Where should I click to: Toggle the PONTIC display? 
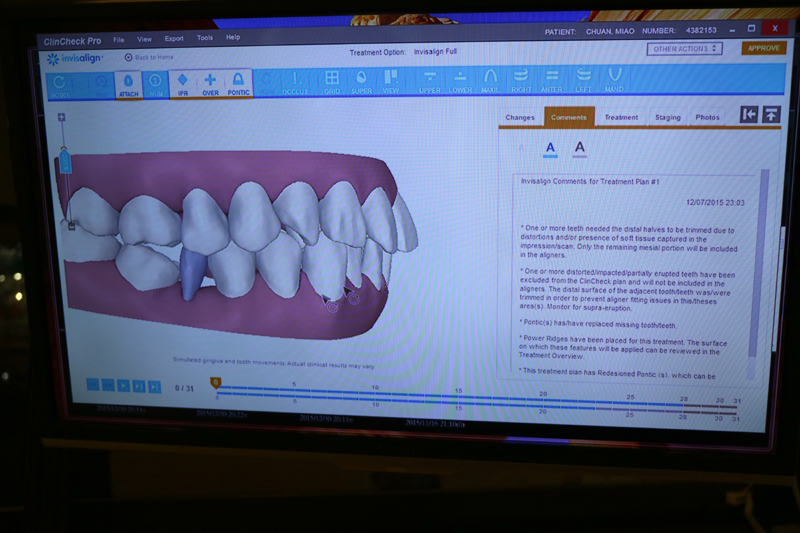pyautogui.click(x=238, y=84)
